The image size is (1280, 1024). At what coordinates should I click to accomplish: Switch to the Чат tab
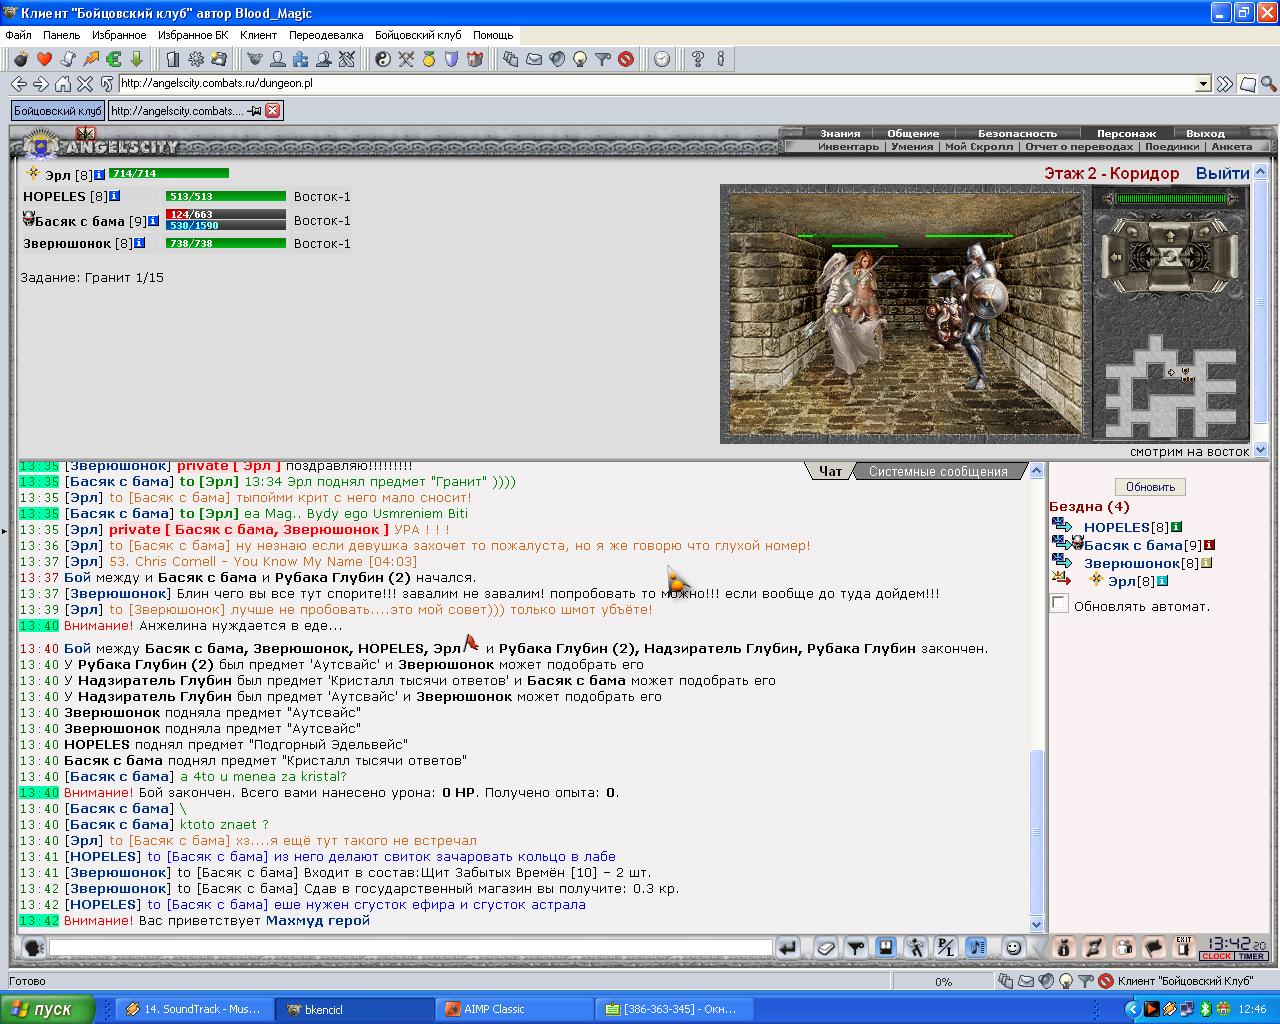(x=830, y=471)
